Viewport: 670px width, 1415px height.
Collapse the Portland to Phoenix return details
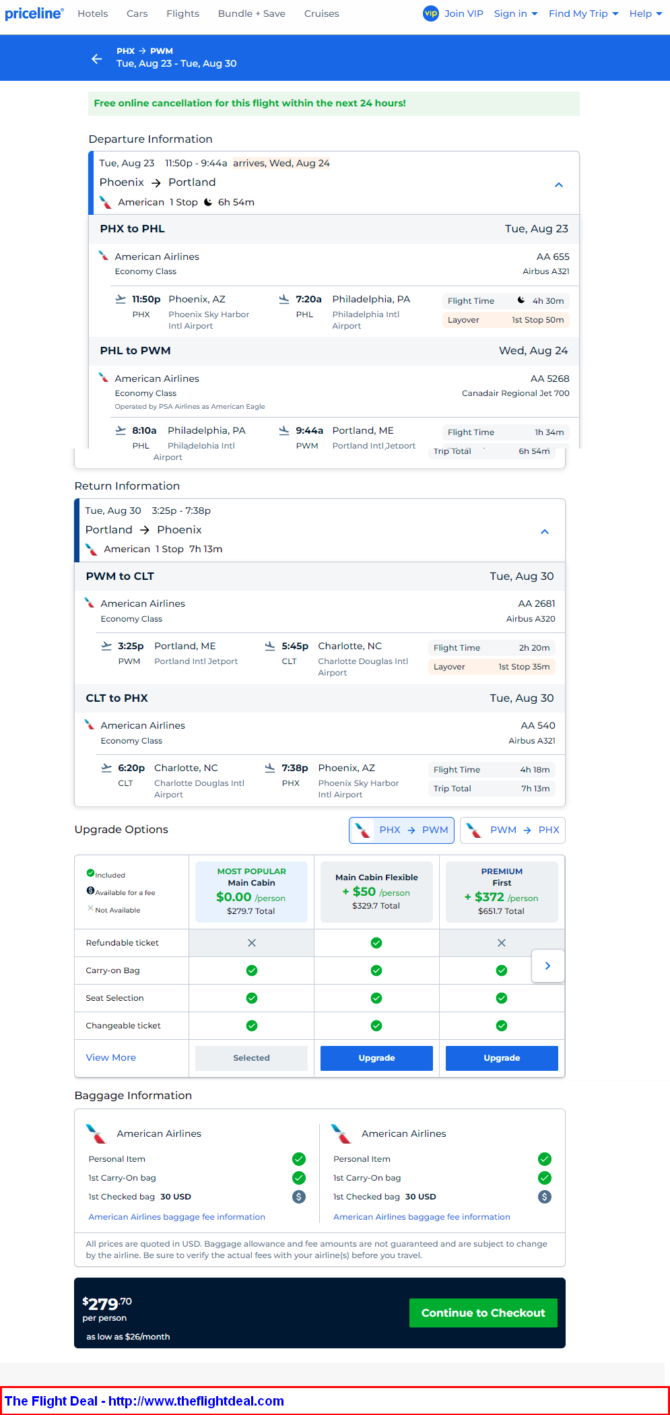[545, 532]
